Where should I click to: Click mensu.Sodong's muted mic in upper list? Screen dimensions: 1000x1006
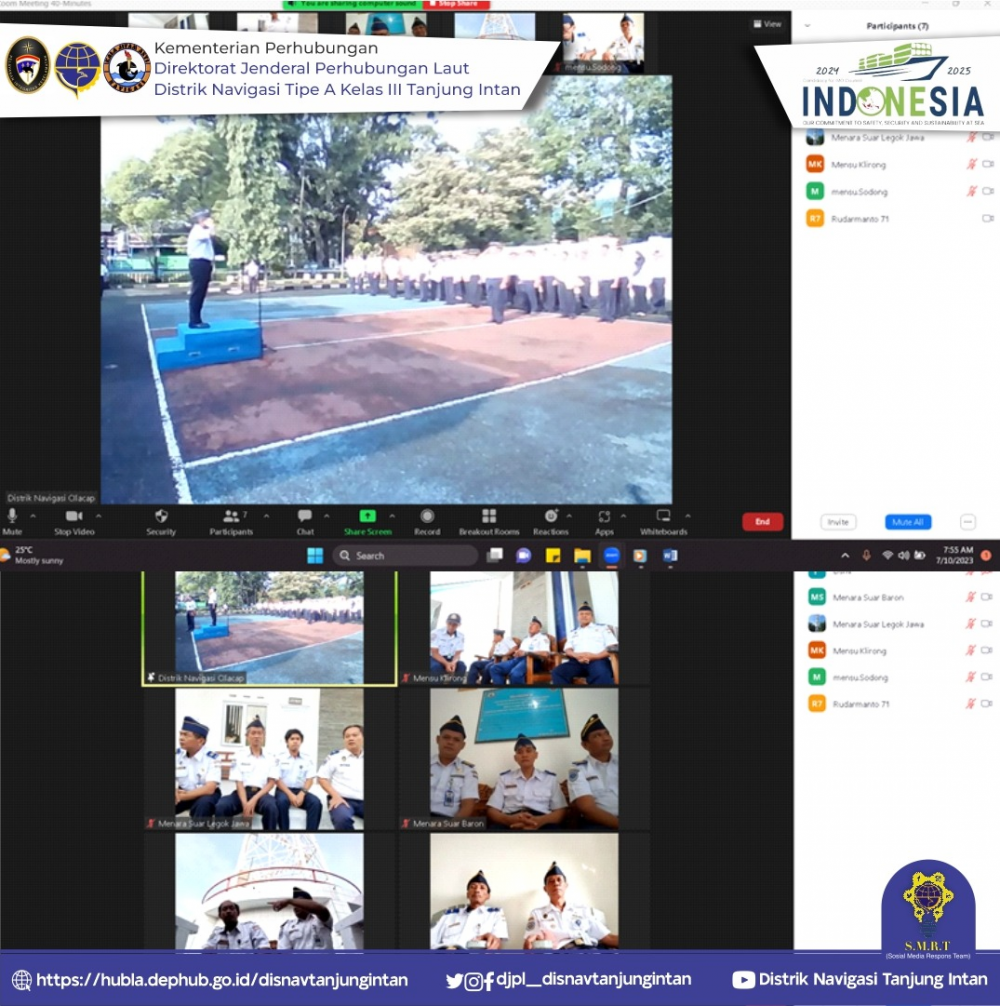tap(972, 191)
